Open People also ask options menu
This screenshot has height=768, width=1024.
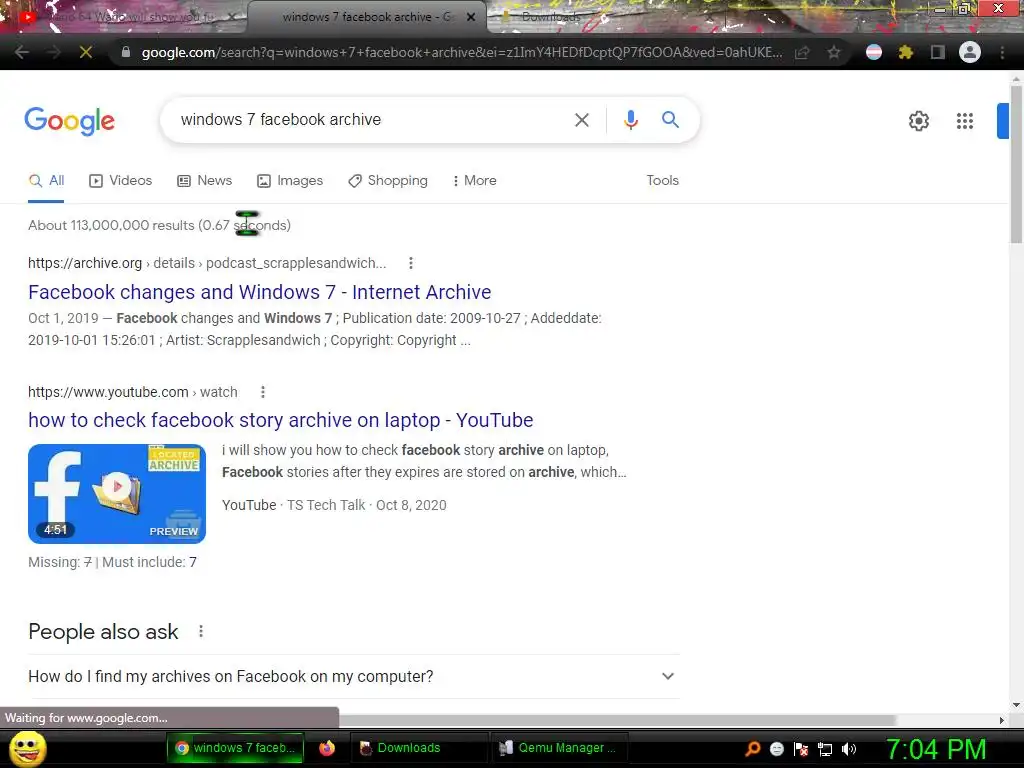pos(201,632)
